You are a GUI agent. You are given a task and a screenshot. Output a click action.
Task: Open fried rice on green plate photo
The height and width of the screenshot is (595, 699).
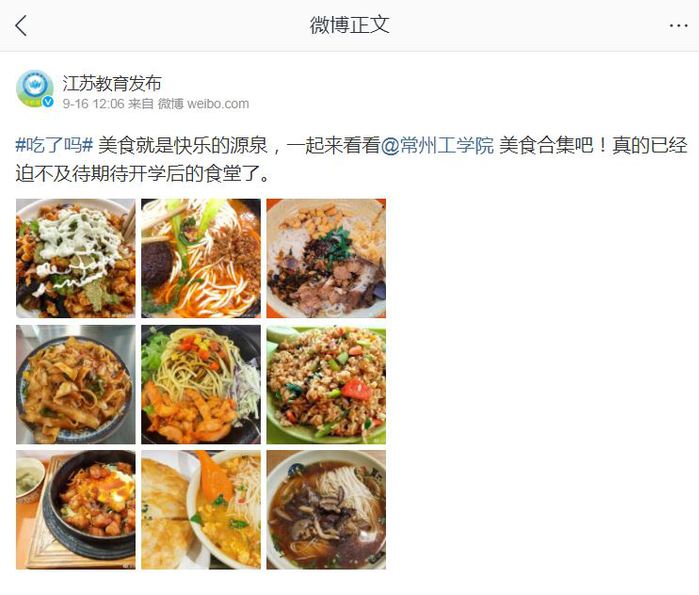tap(326, 384)
